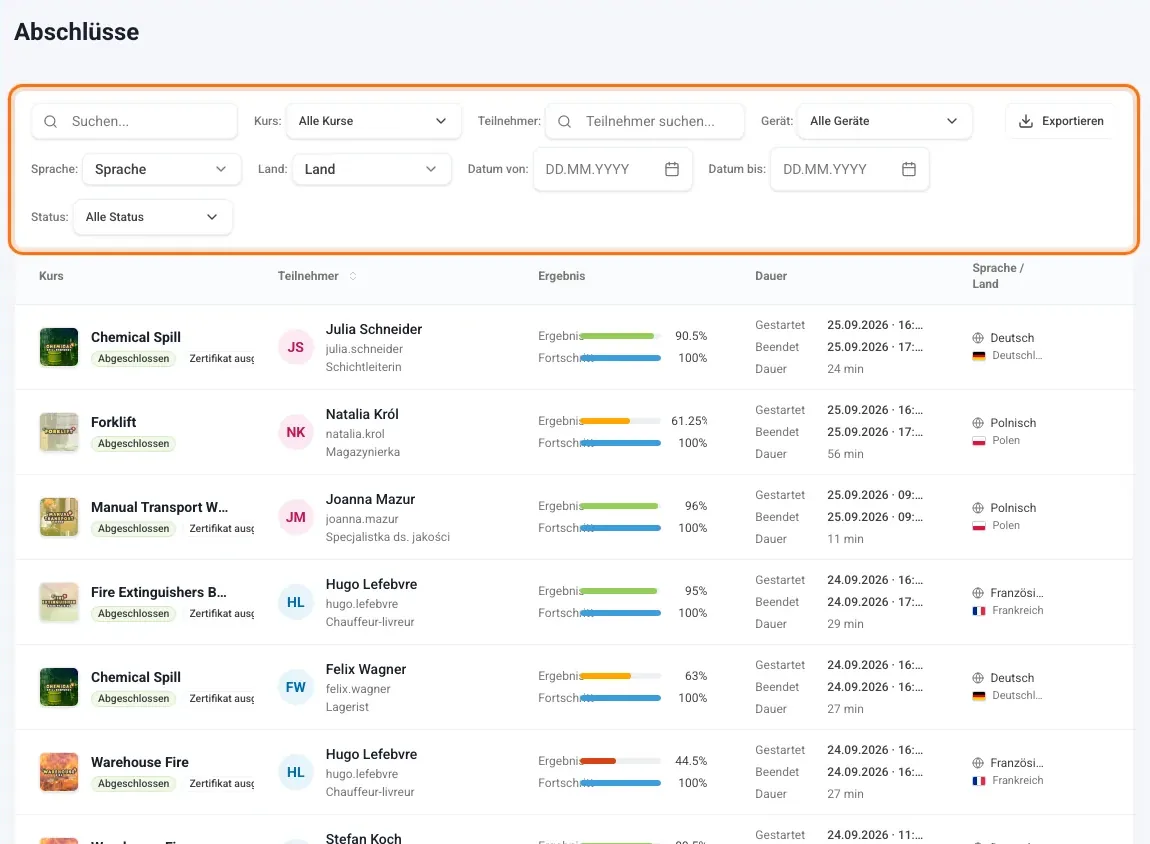
Task: Click the Abgeschlossen badge in Forklift row
Action: 133,444
